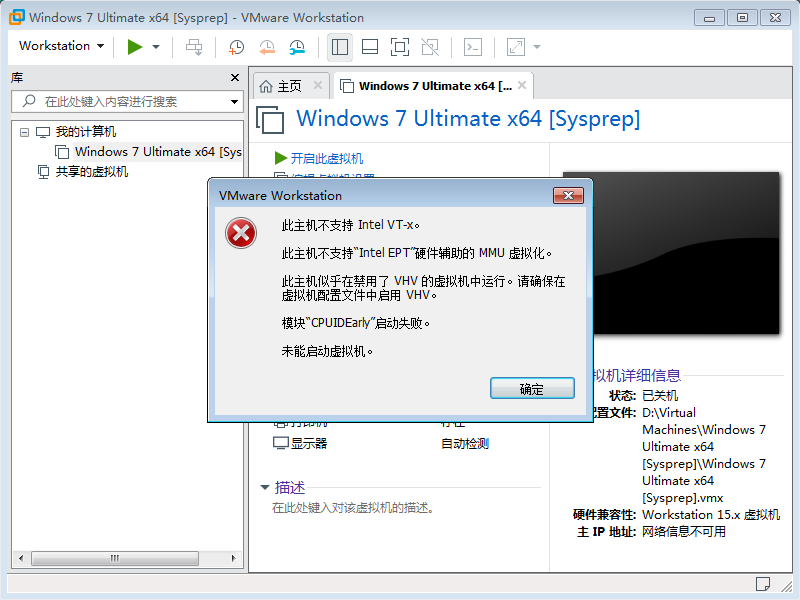Click the revert to snapshot icon
Image resolution: width=800 pixels, height=600 pixels.
pyautogui.click(x=267, y=47)
